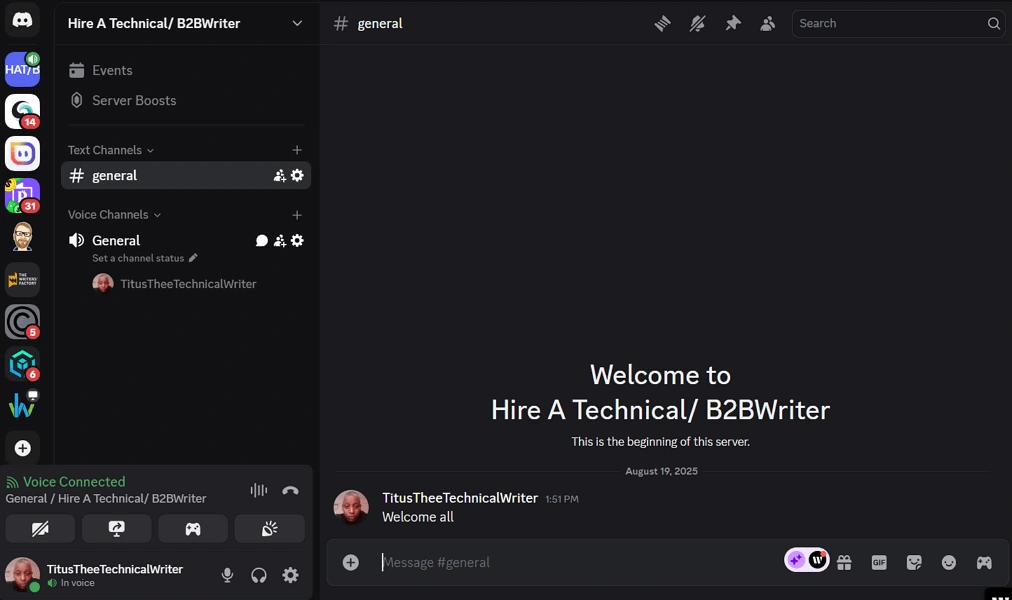Open threads from channel header
Viewport: 1012px width, 600px height.
662,24
